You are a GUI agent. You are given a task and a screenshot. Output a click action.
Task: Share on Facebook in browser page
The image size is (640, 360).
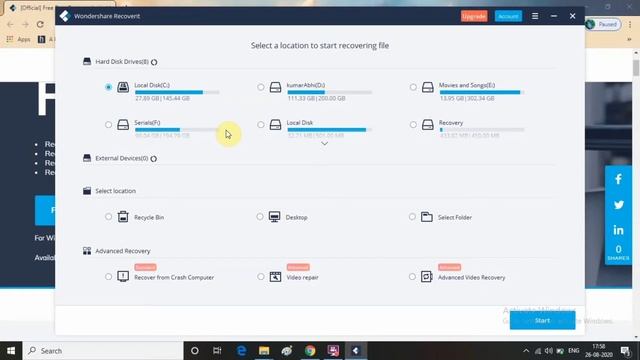click(618, 179)
